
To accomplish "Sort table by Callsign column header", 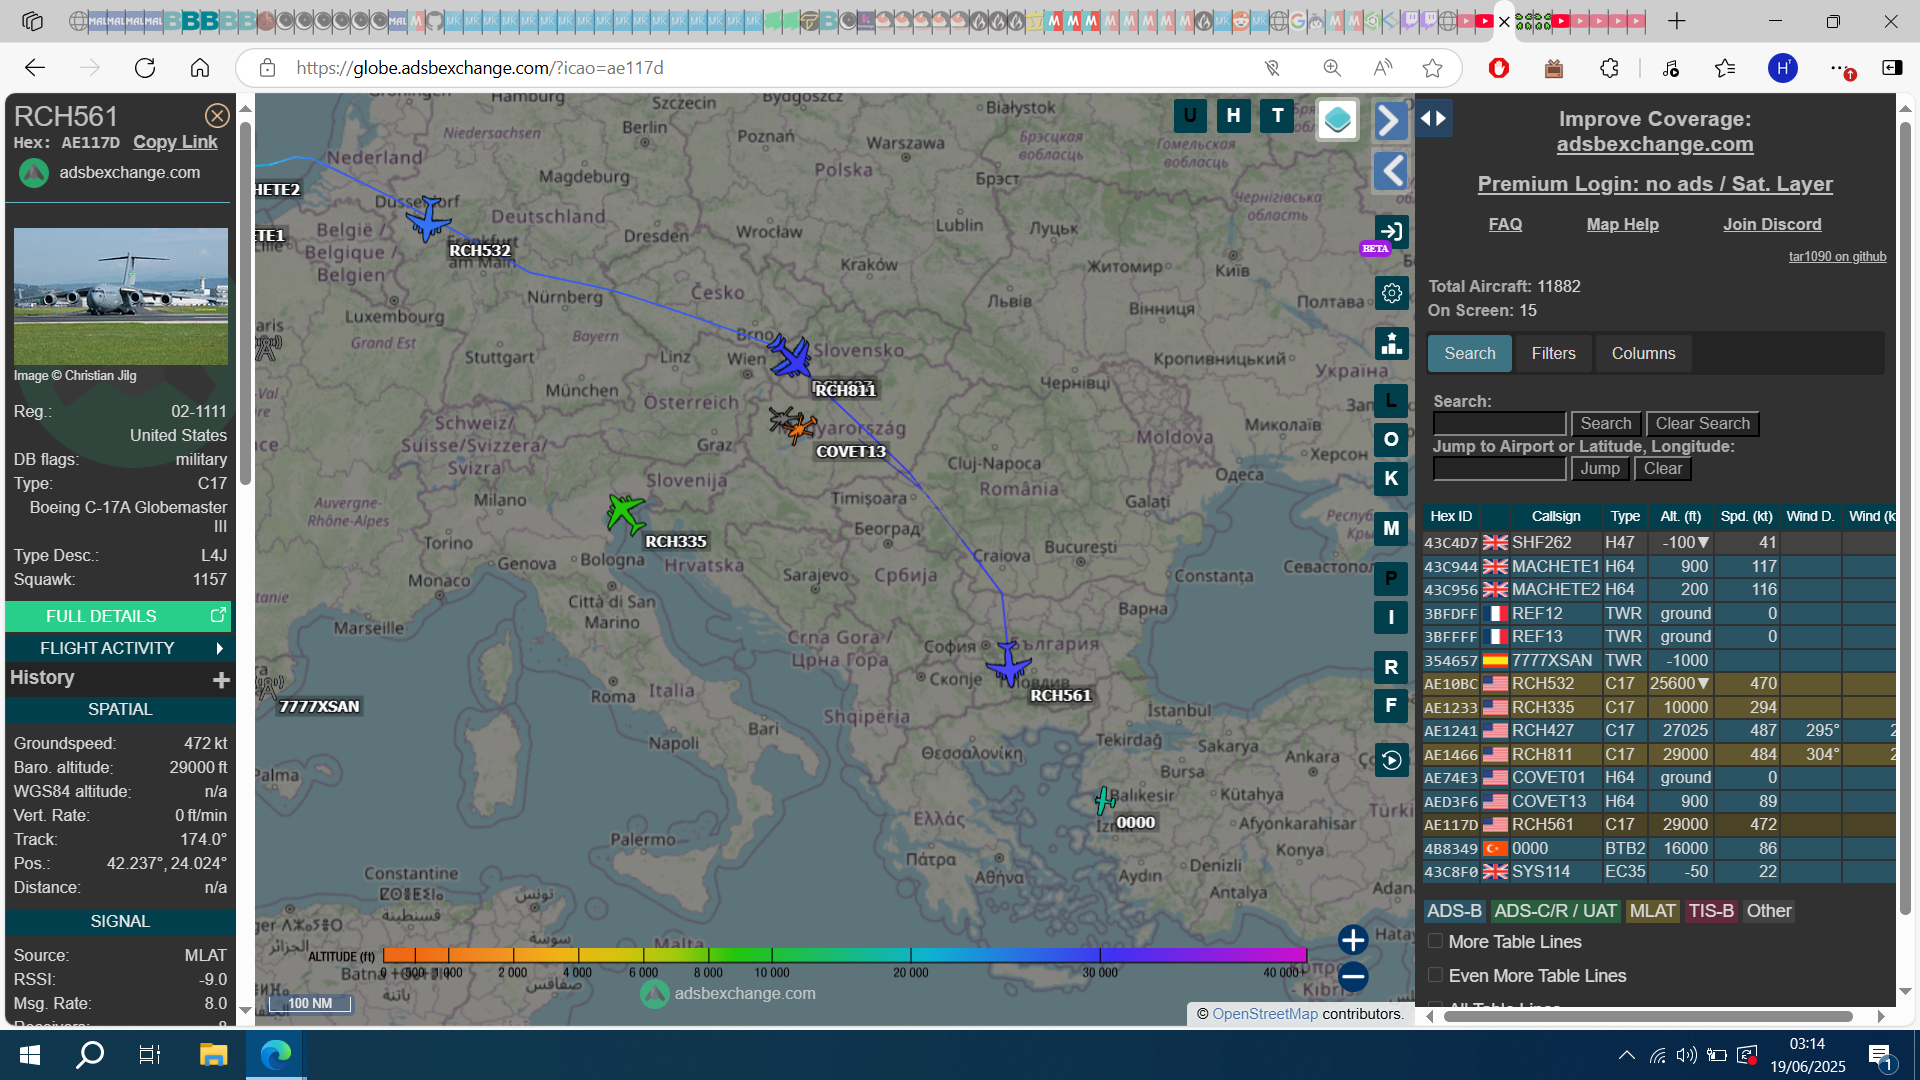I will pos(1556,517).
